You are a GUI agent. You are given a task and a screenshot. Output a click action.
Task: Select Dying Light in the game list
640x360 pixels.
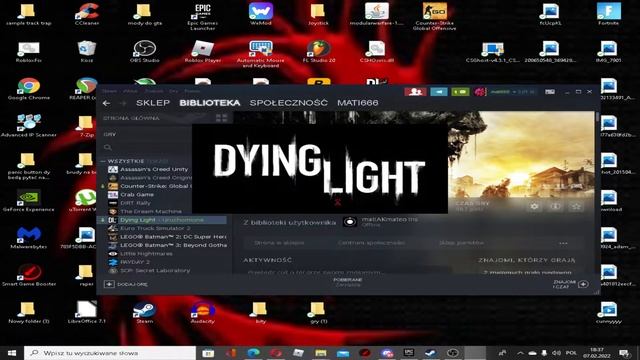(x=162, y=220)
